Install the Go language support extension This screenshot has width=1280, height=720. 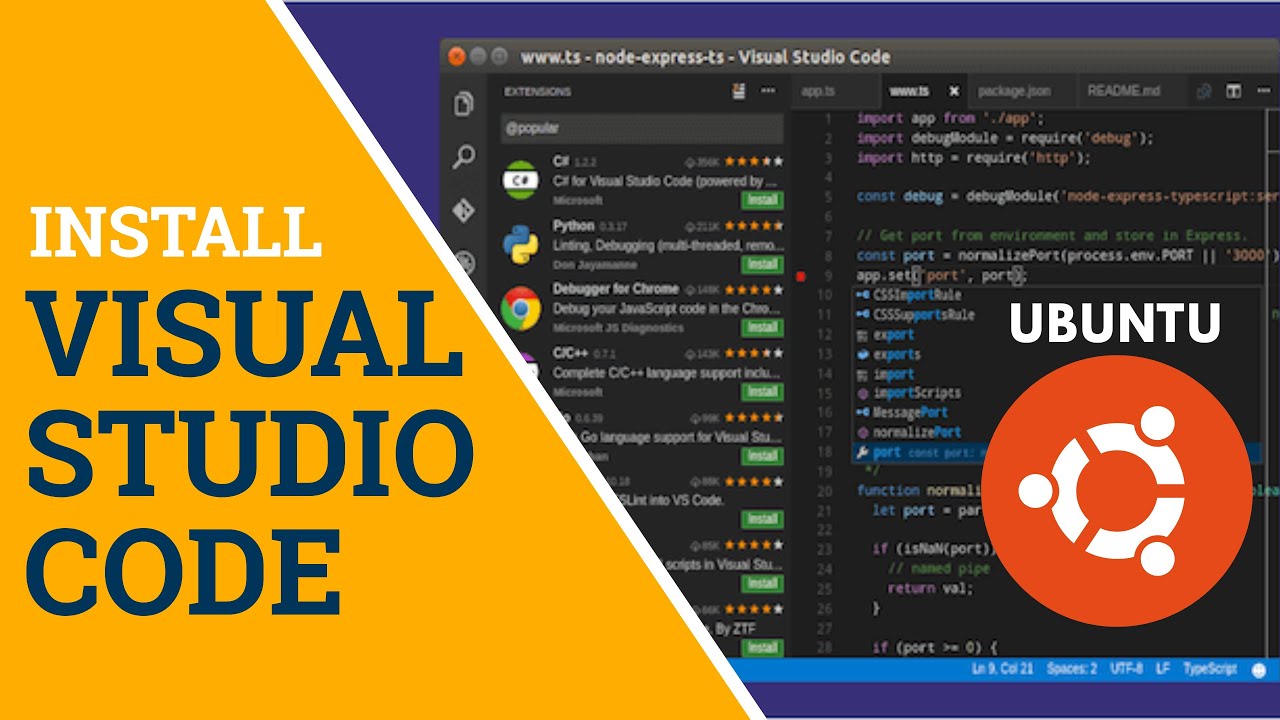pyautogui.click(x=762, y=456)
